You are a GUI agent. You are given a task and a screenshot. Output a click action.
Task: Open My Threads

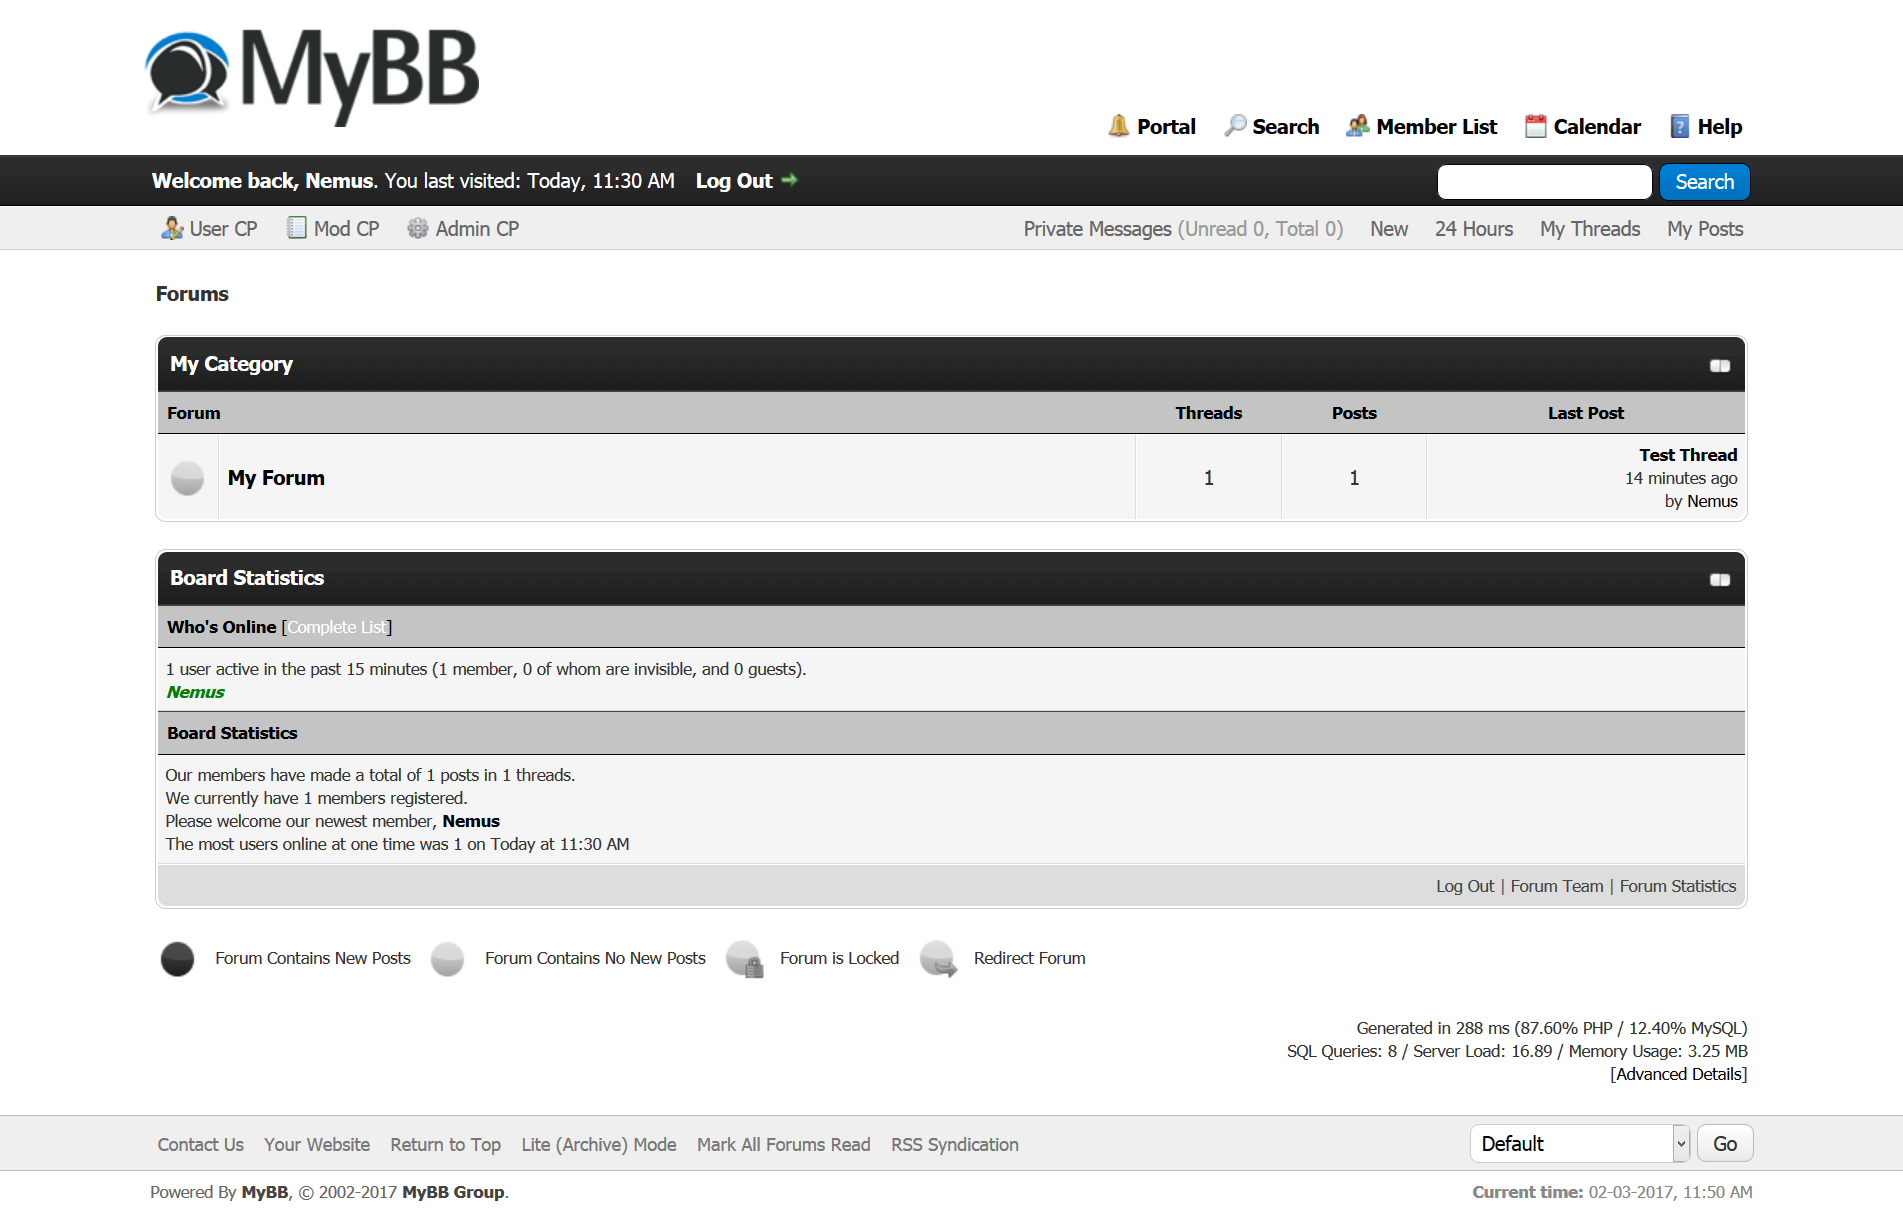pyautogui.click(x=1590, y=228)
